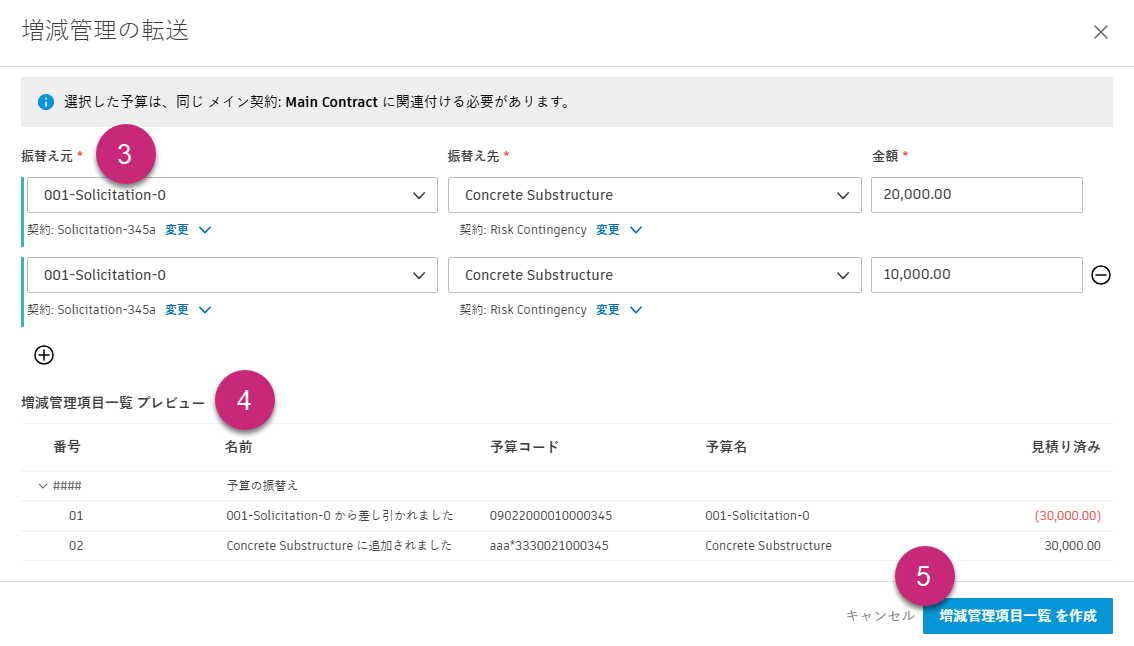Screen dimensions: 1134x646
Task: Click the 増減管理項目一覧 を作成 button
Action: pyautogui.click(x=1018, y=616)
